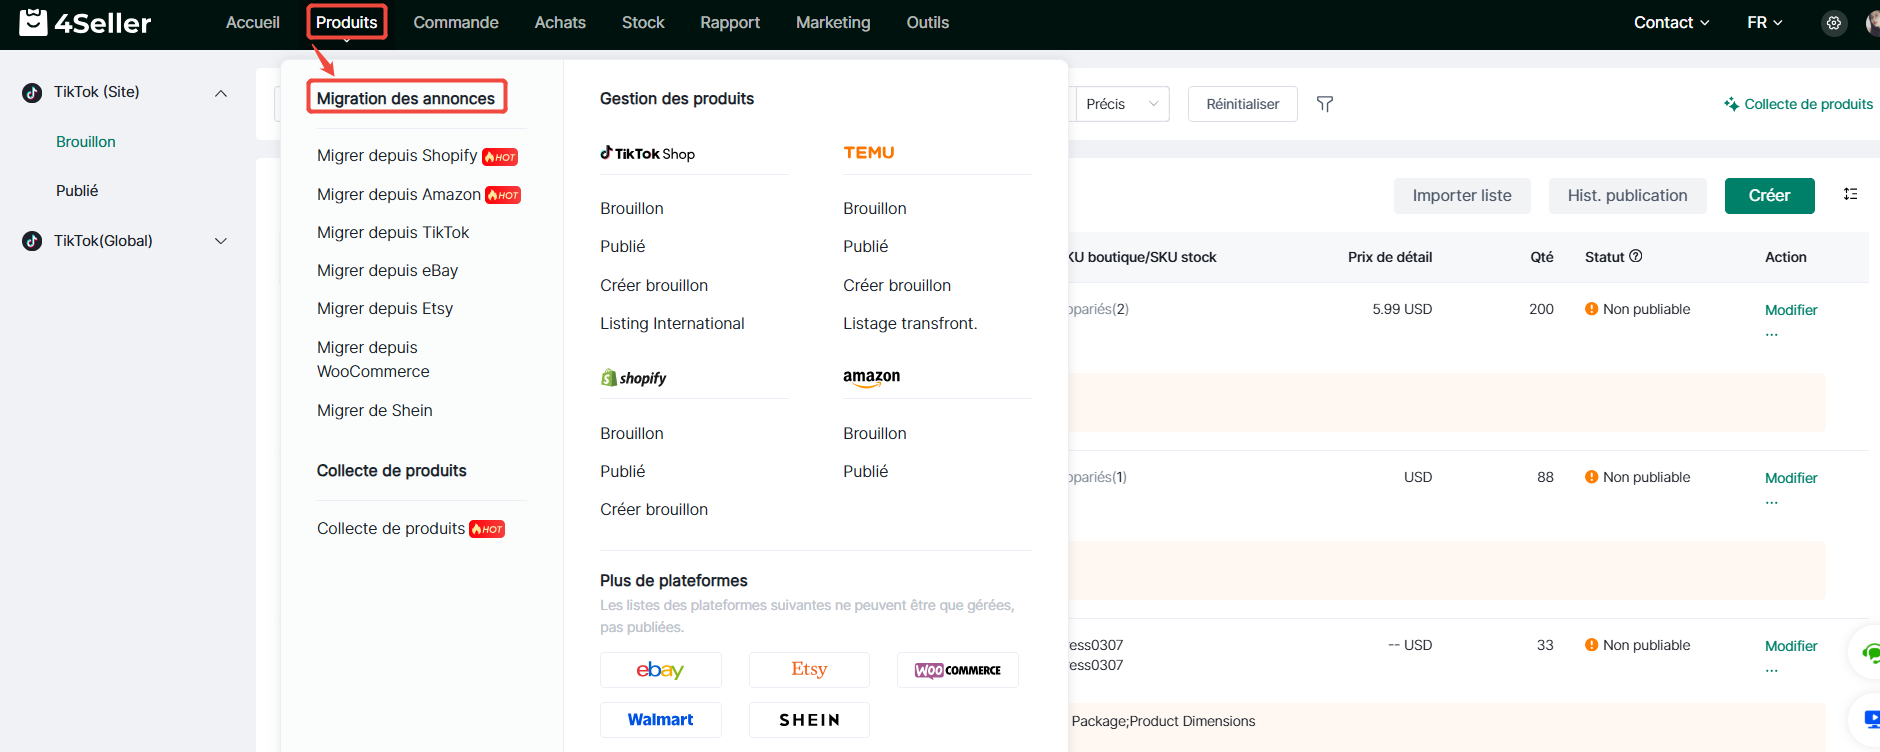Open Shopify Brouillon

632,433
